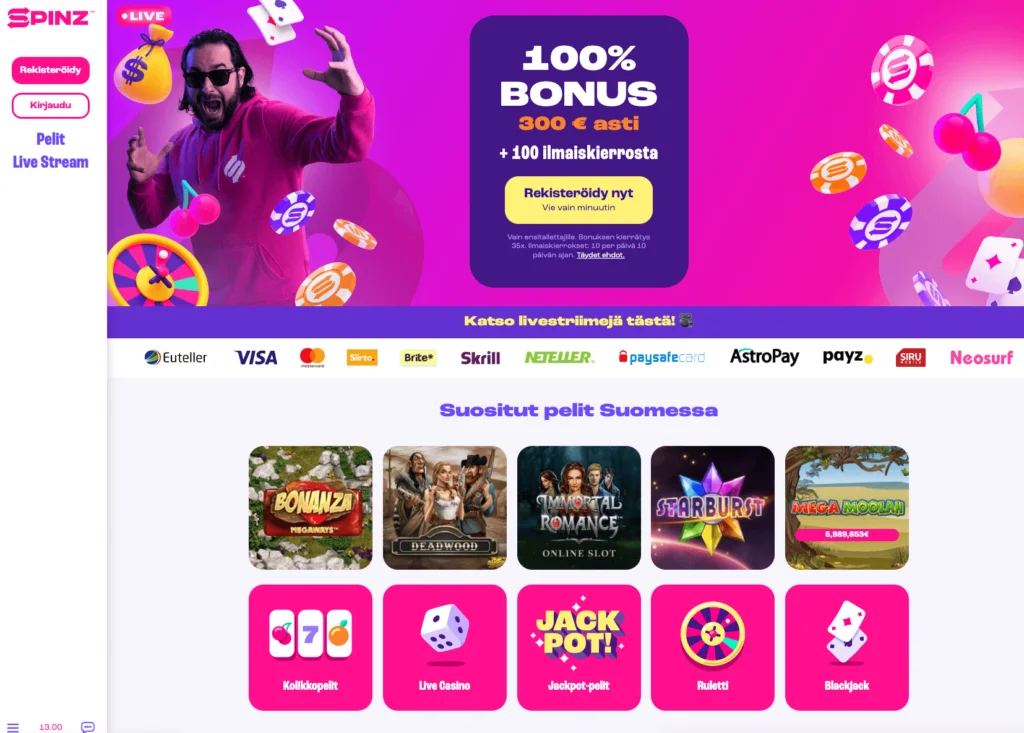Launch the Deadwood game thumbnail
This screenshot has width=1024, height=733.
[445, 508]
